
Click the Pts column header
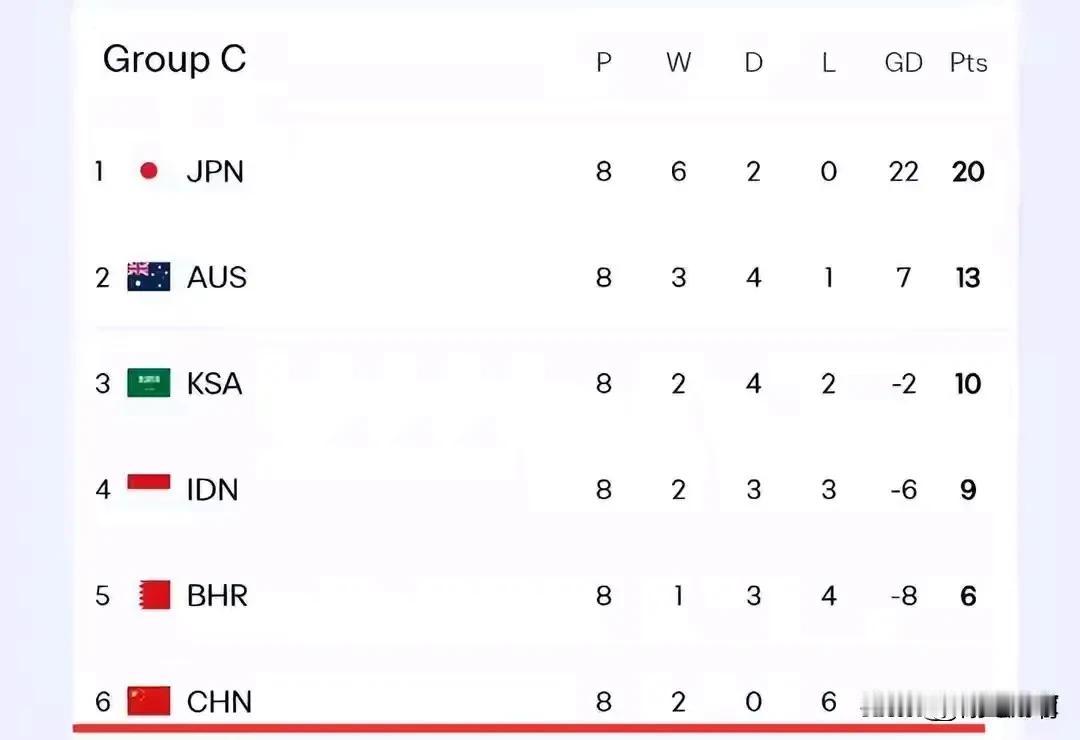pos(968,63)
